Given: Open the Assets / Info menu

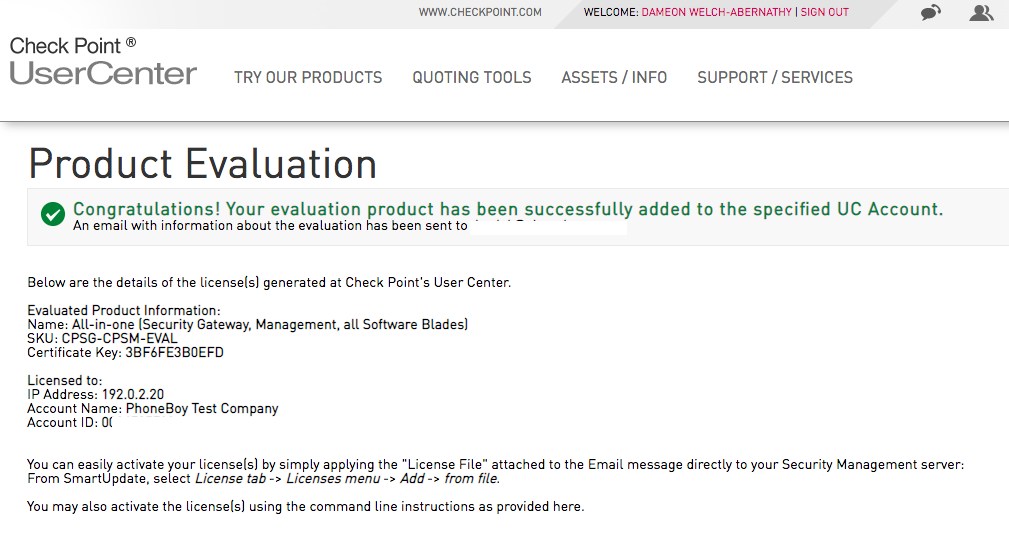Looking at the screenshot, I should pyautogui.click(x=614, y=77).
